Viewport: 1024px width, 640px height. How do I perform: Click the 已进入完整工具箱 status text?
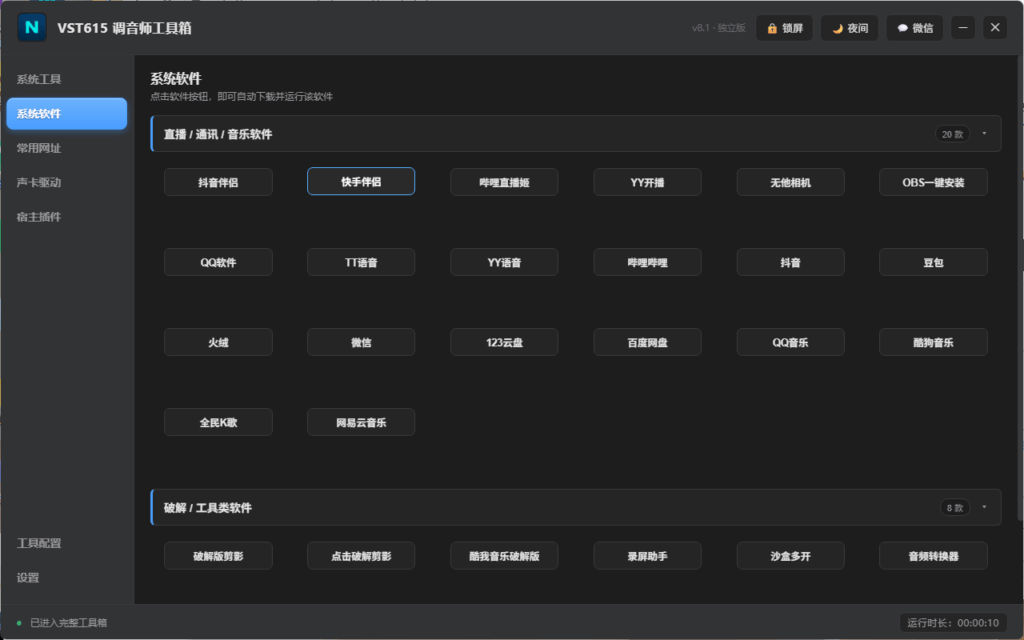point(69,622)
